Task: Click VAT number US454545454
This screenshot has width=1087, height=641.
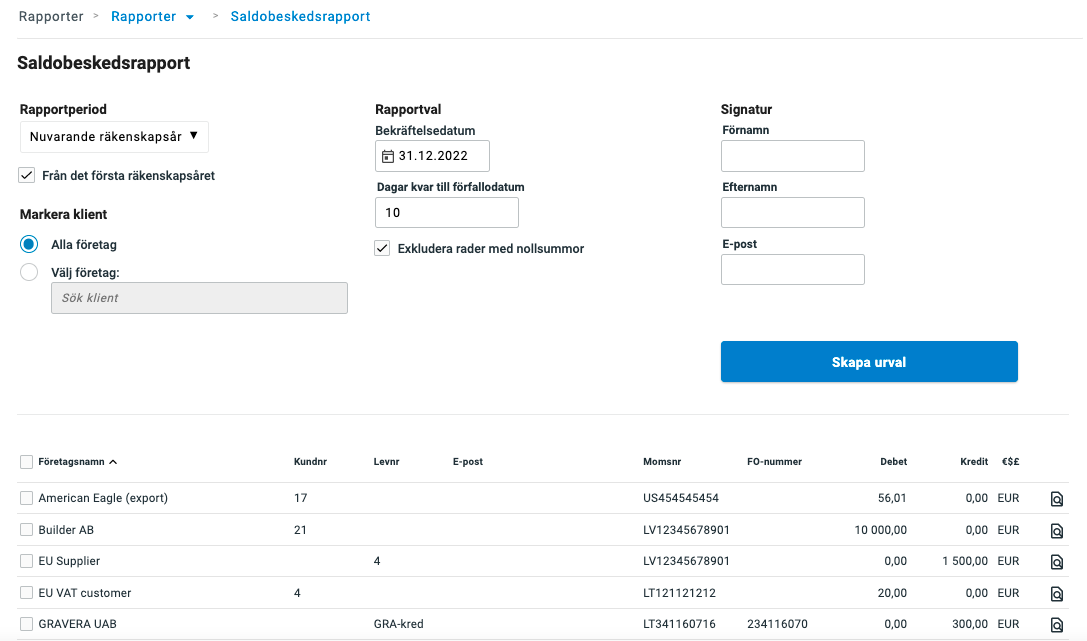Action: [681, 498]
